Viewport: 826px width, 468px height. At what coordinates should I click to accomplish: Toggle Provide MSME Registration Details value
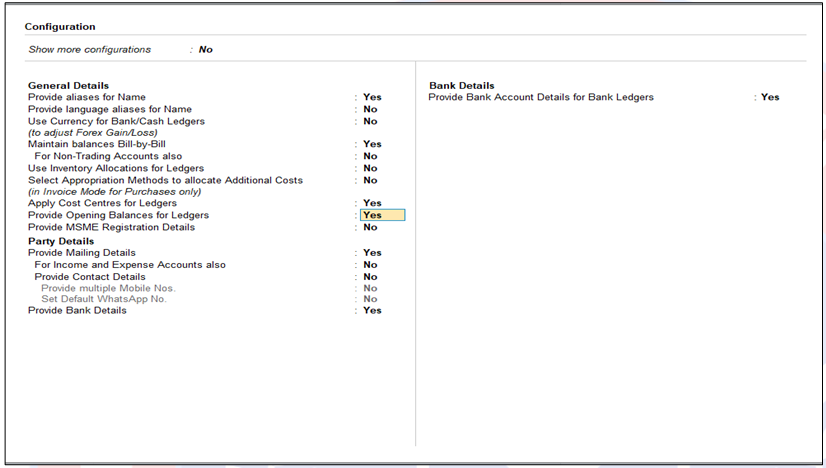370,227
